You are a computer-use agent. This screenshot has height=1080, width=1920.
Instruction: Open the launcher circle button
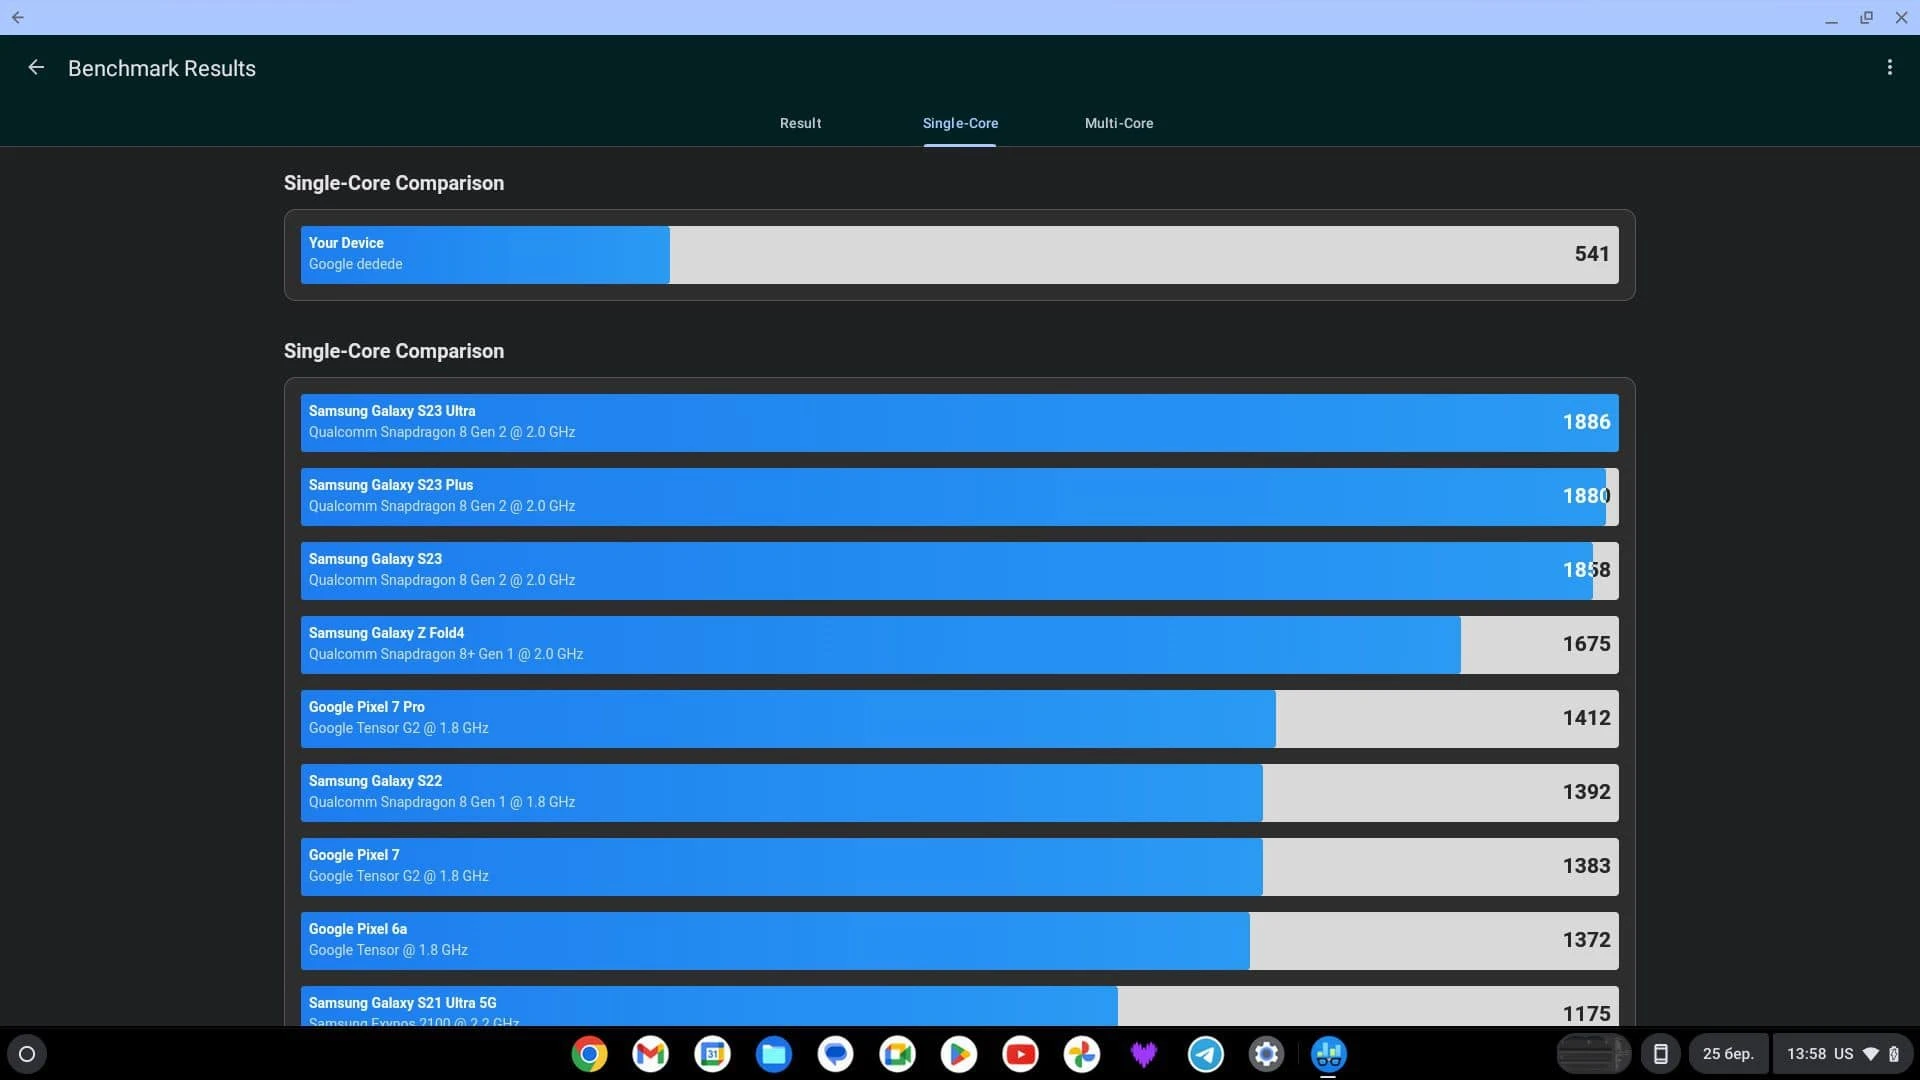tap(27, 1054)
